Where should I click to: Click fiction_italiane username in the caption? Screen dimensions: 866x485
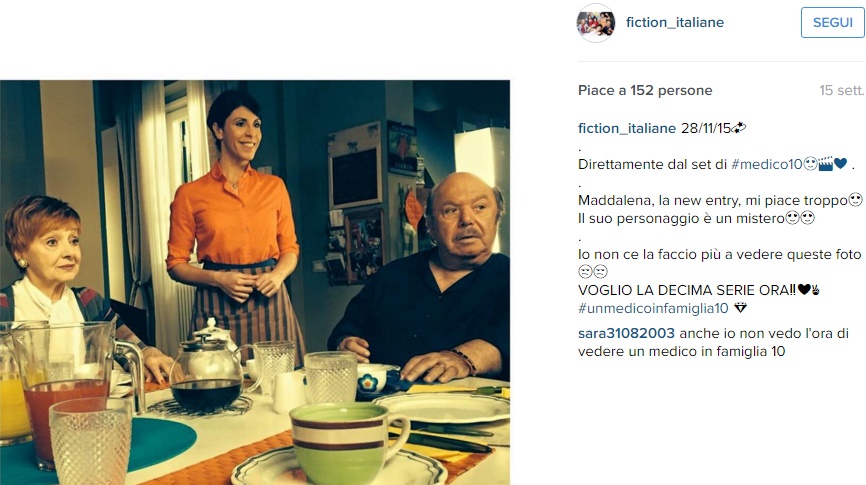[627, 128]
